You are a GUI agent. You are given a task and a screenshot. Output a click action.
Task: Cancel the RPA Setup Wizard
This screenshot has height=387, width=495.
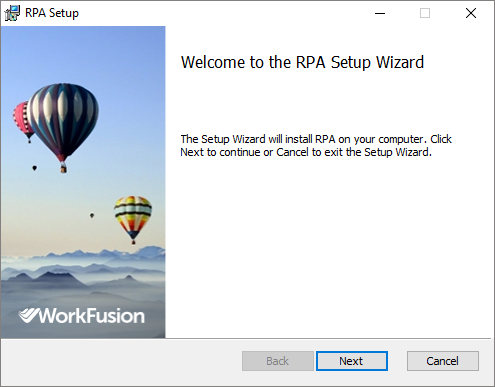coord(443,361)
